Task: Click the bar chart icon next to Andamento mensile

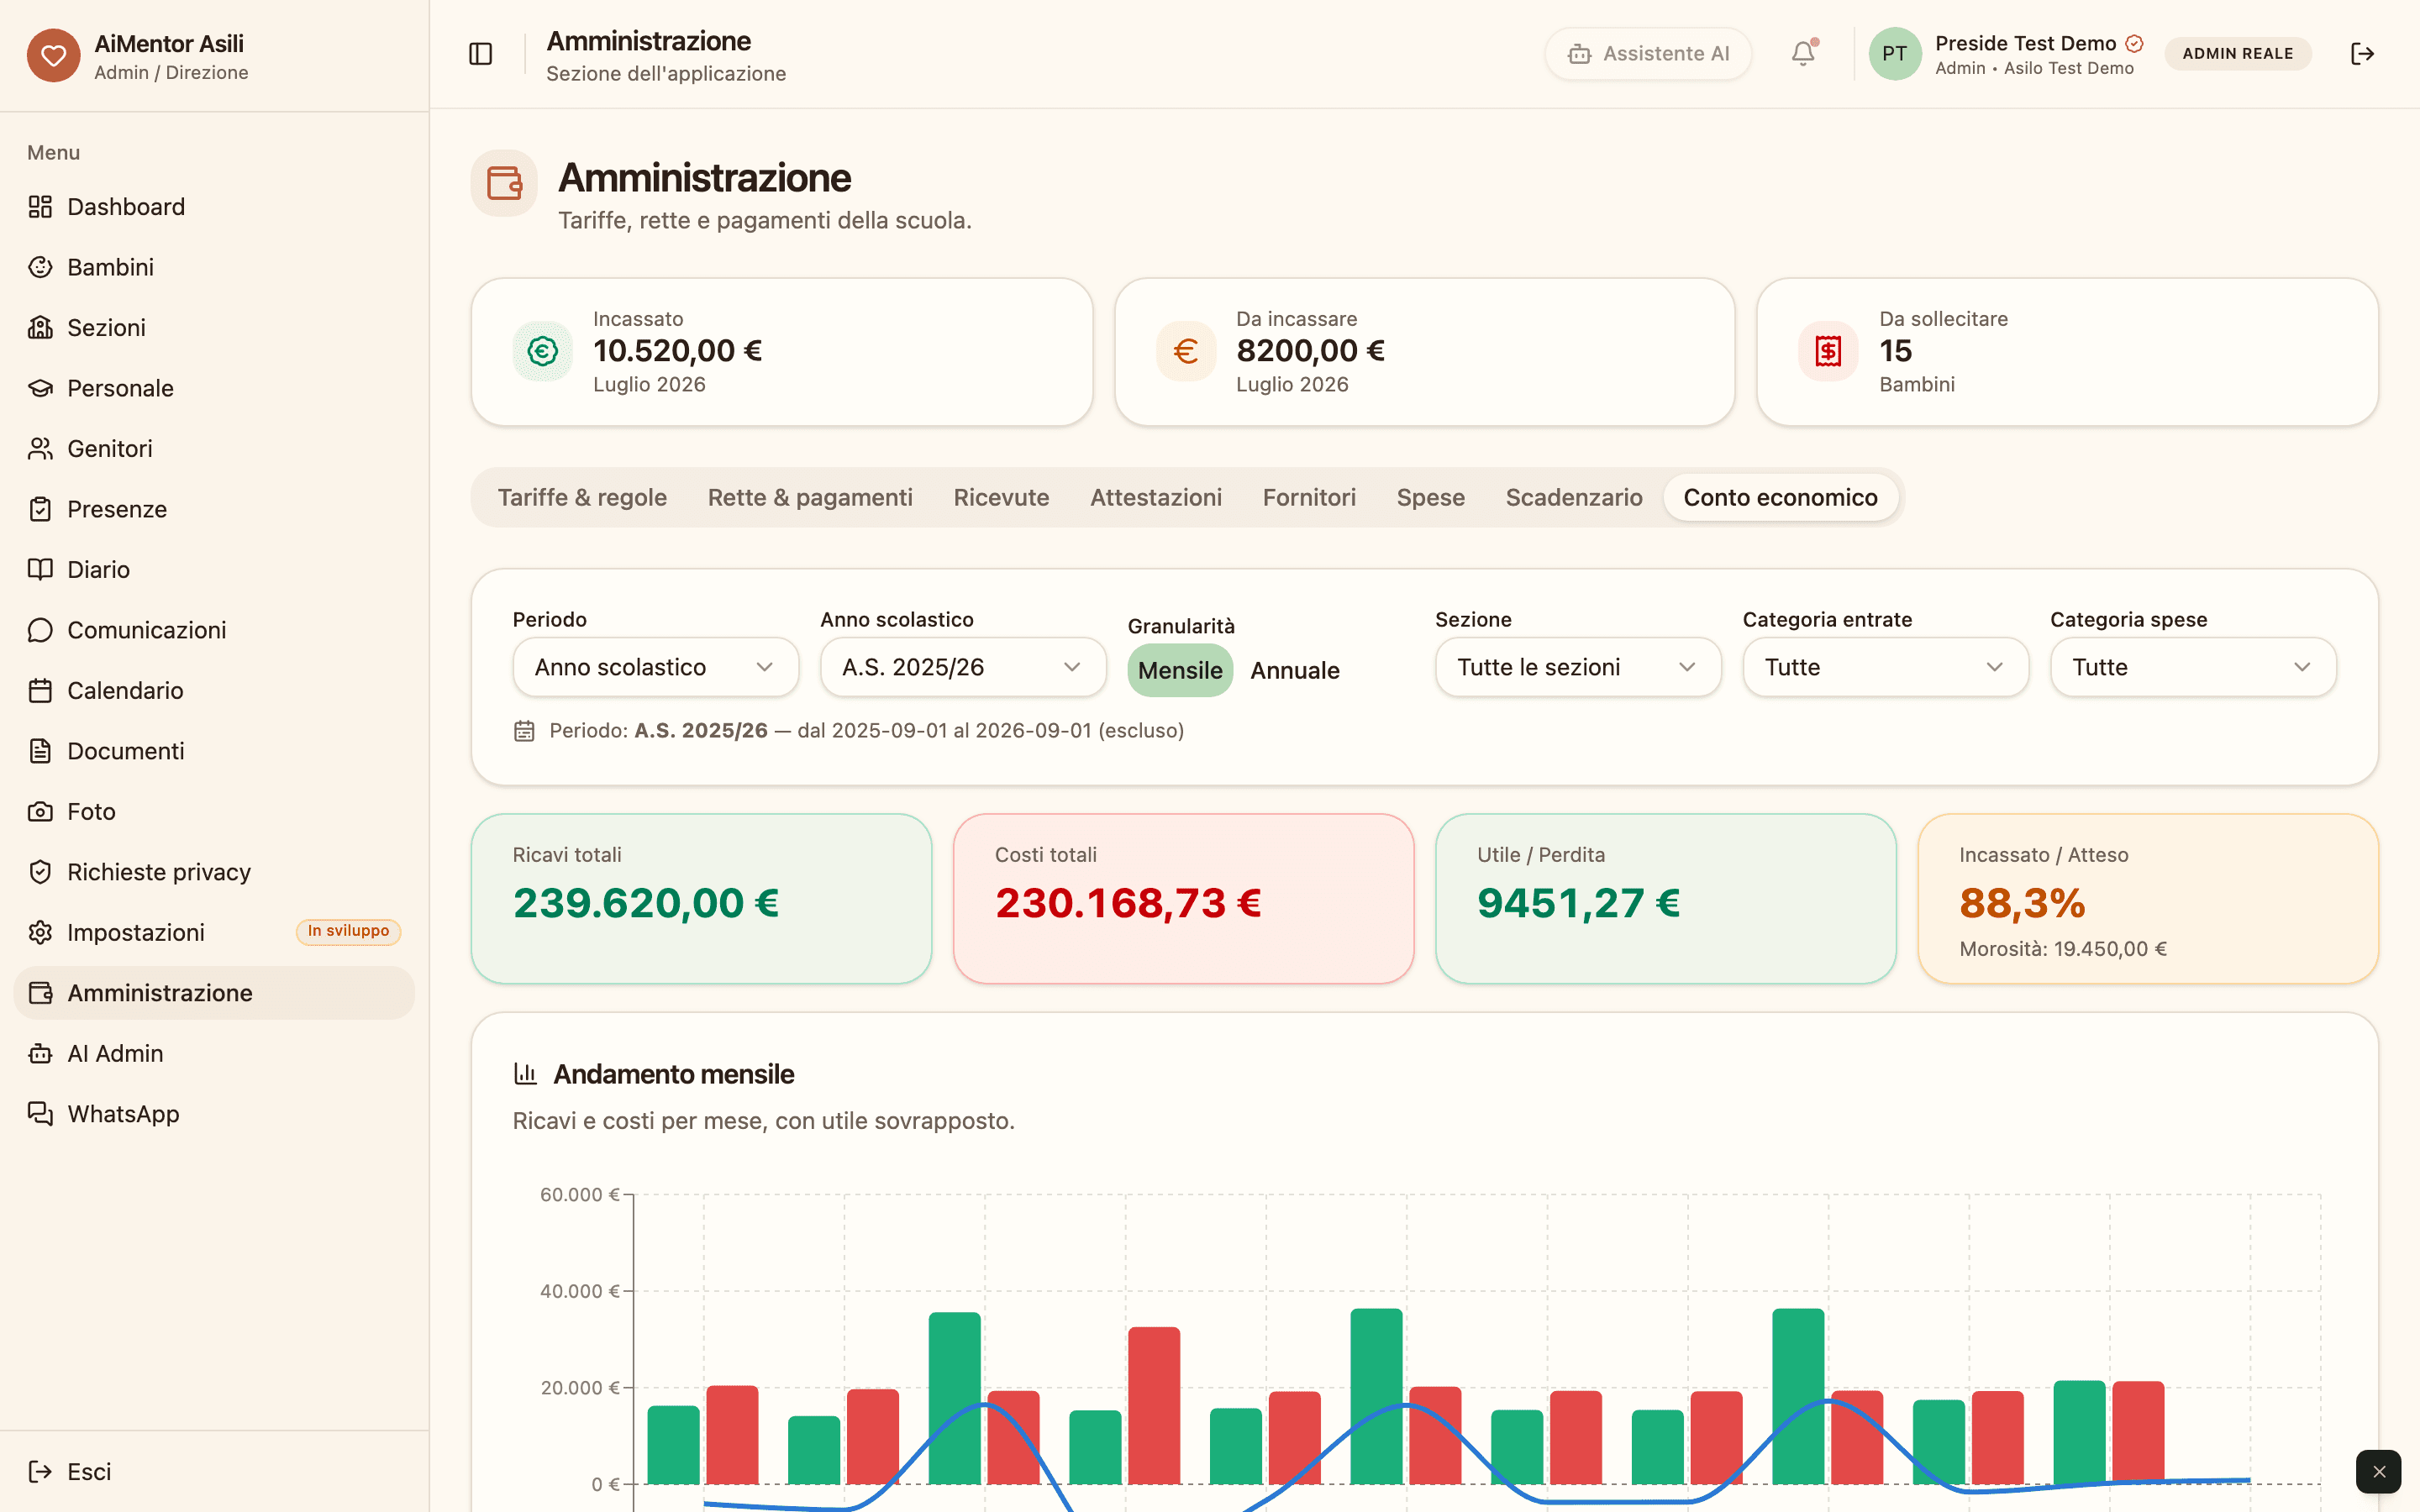Action: point(525,1074)
